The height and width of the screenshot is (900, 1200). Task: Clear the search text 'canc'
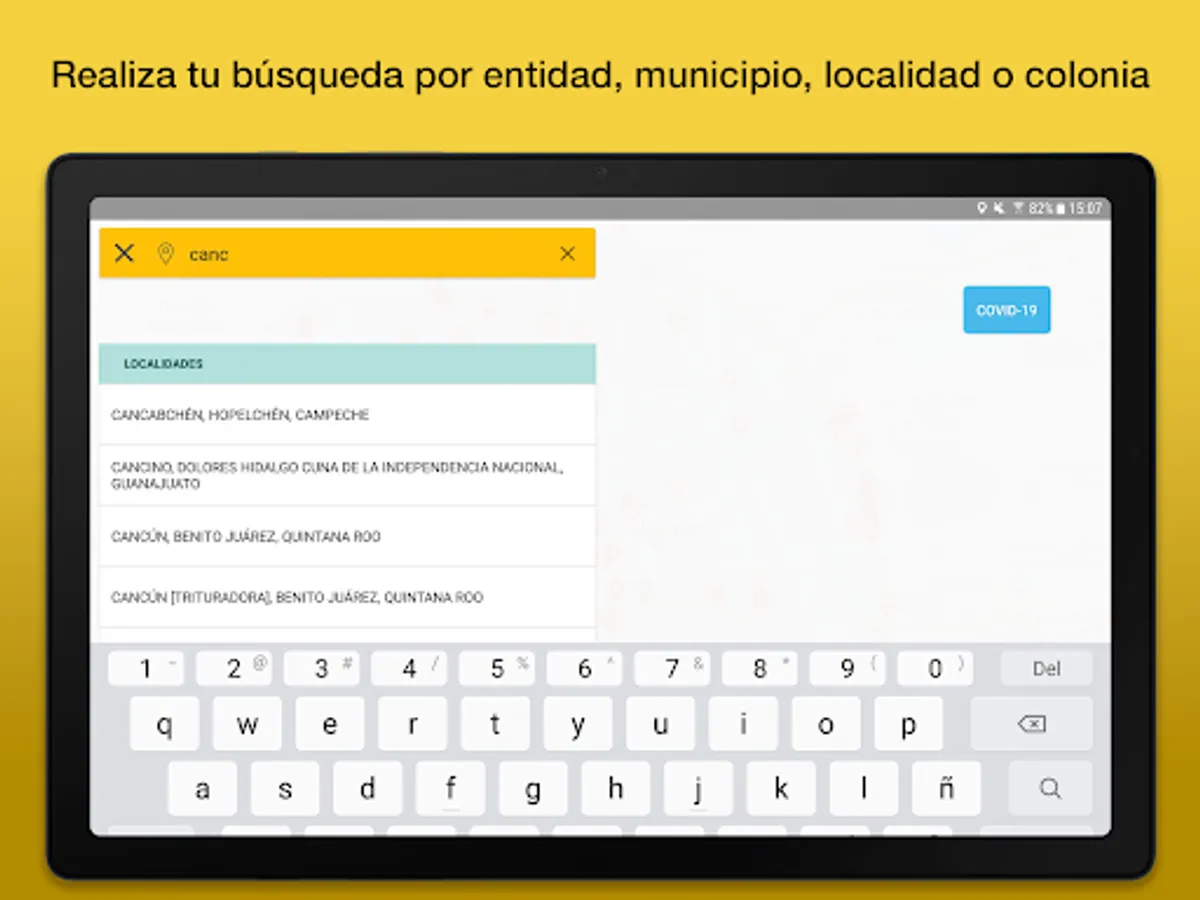click(x=567, y=254)
